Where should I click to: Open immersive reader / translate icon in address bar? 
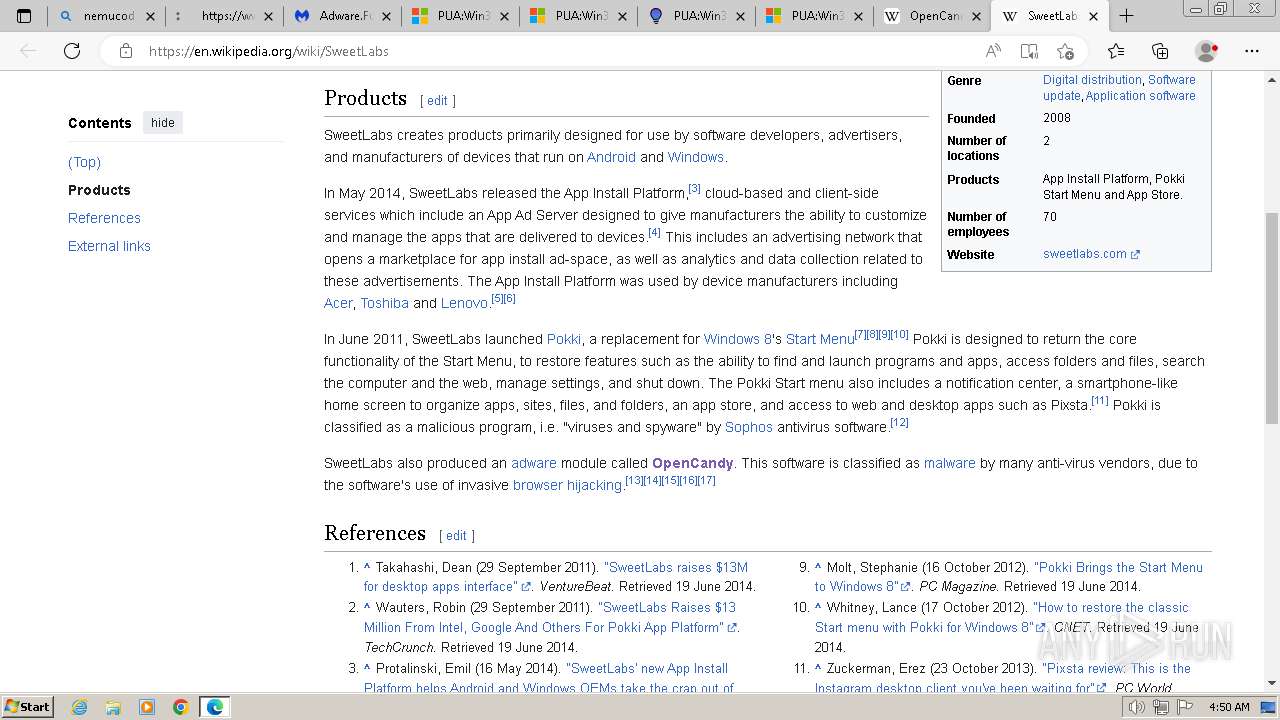click(x=1029, y=51)
